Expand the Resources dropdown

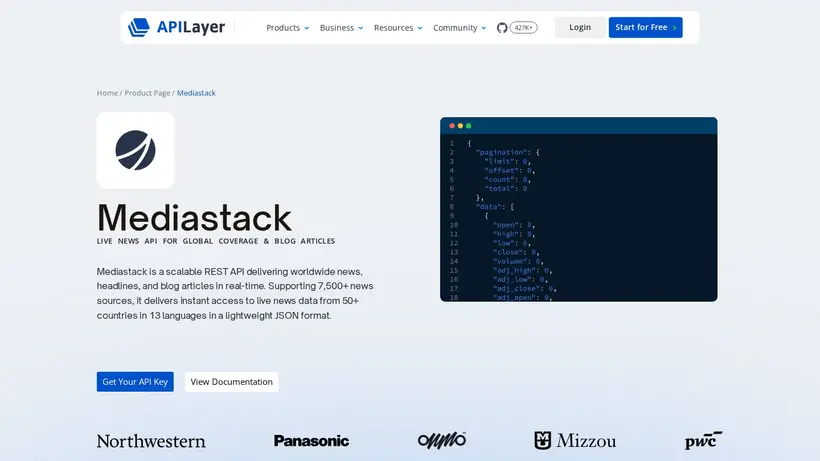tap(398, 28)
